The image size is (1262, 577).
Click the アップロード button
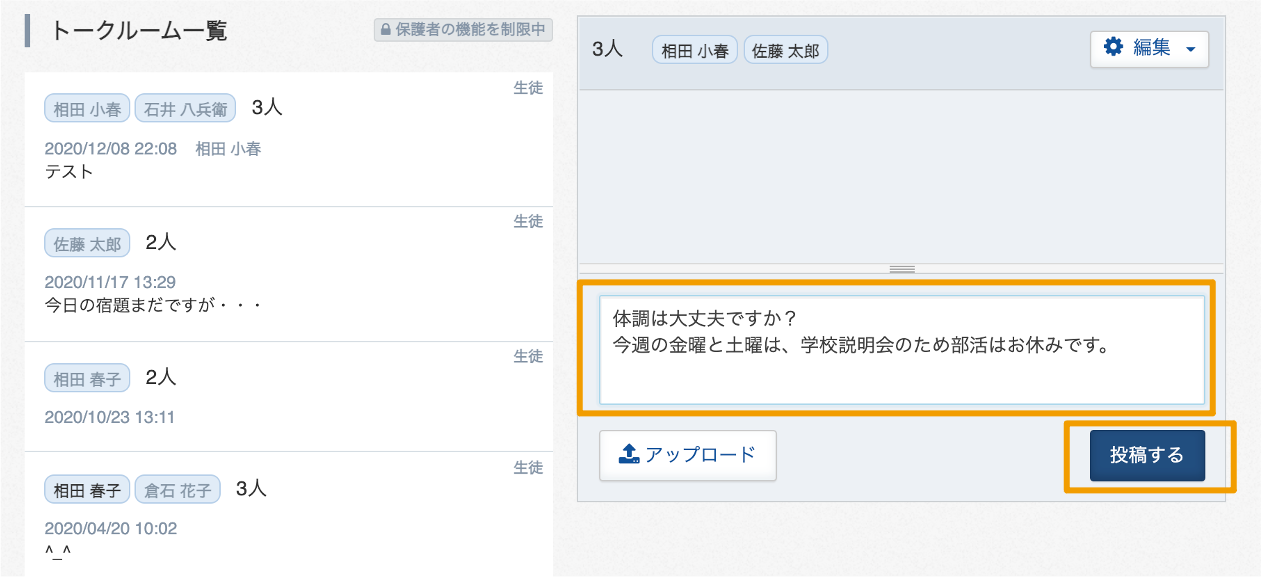click(688, 455)
